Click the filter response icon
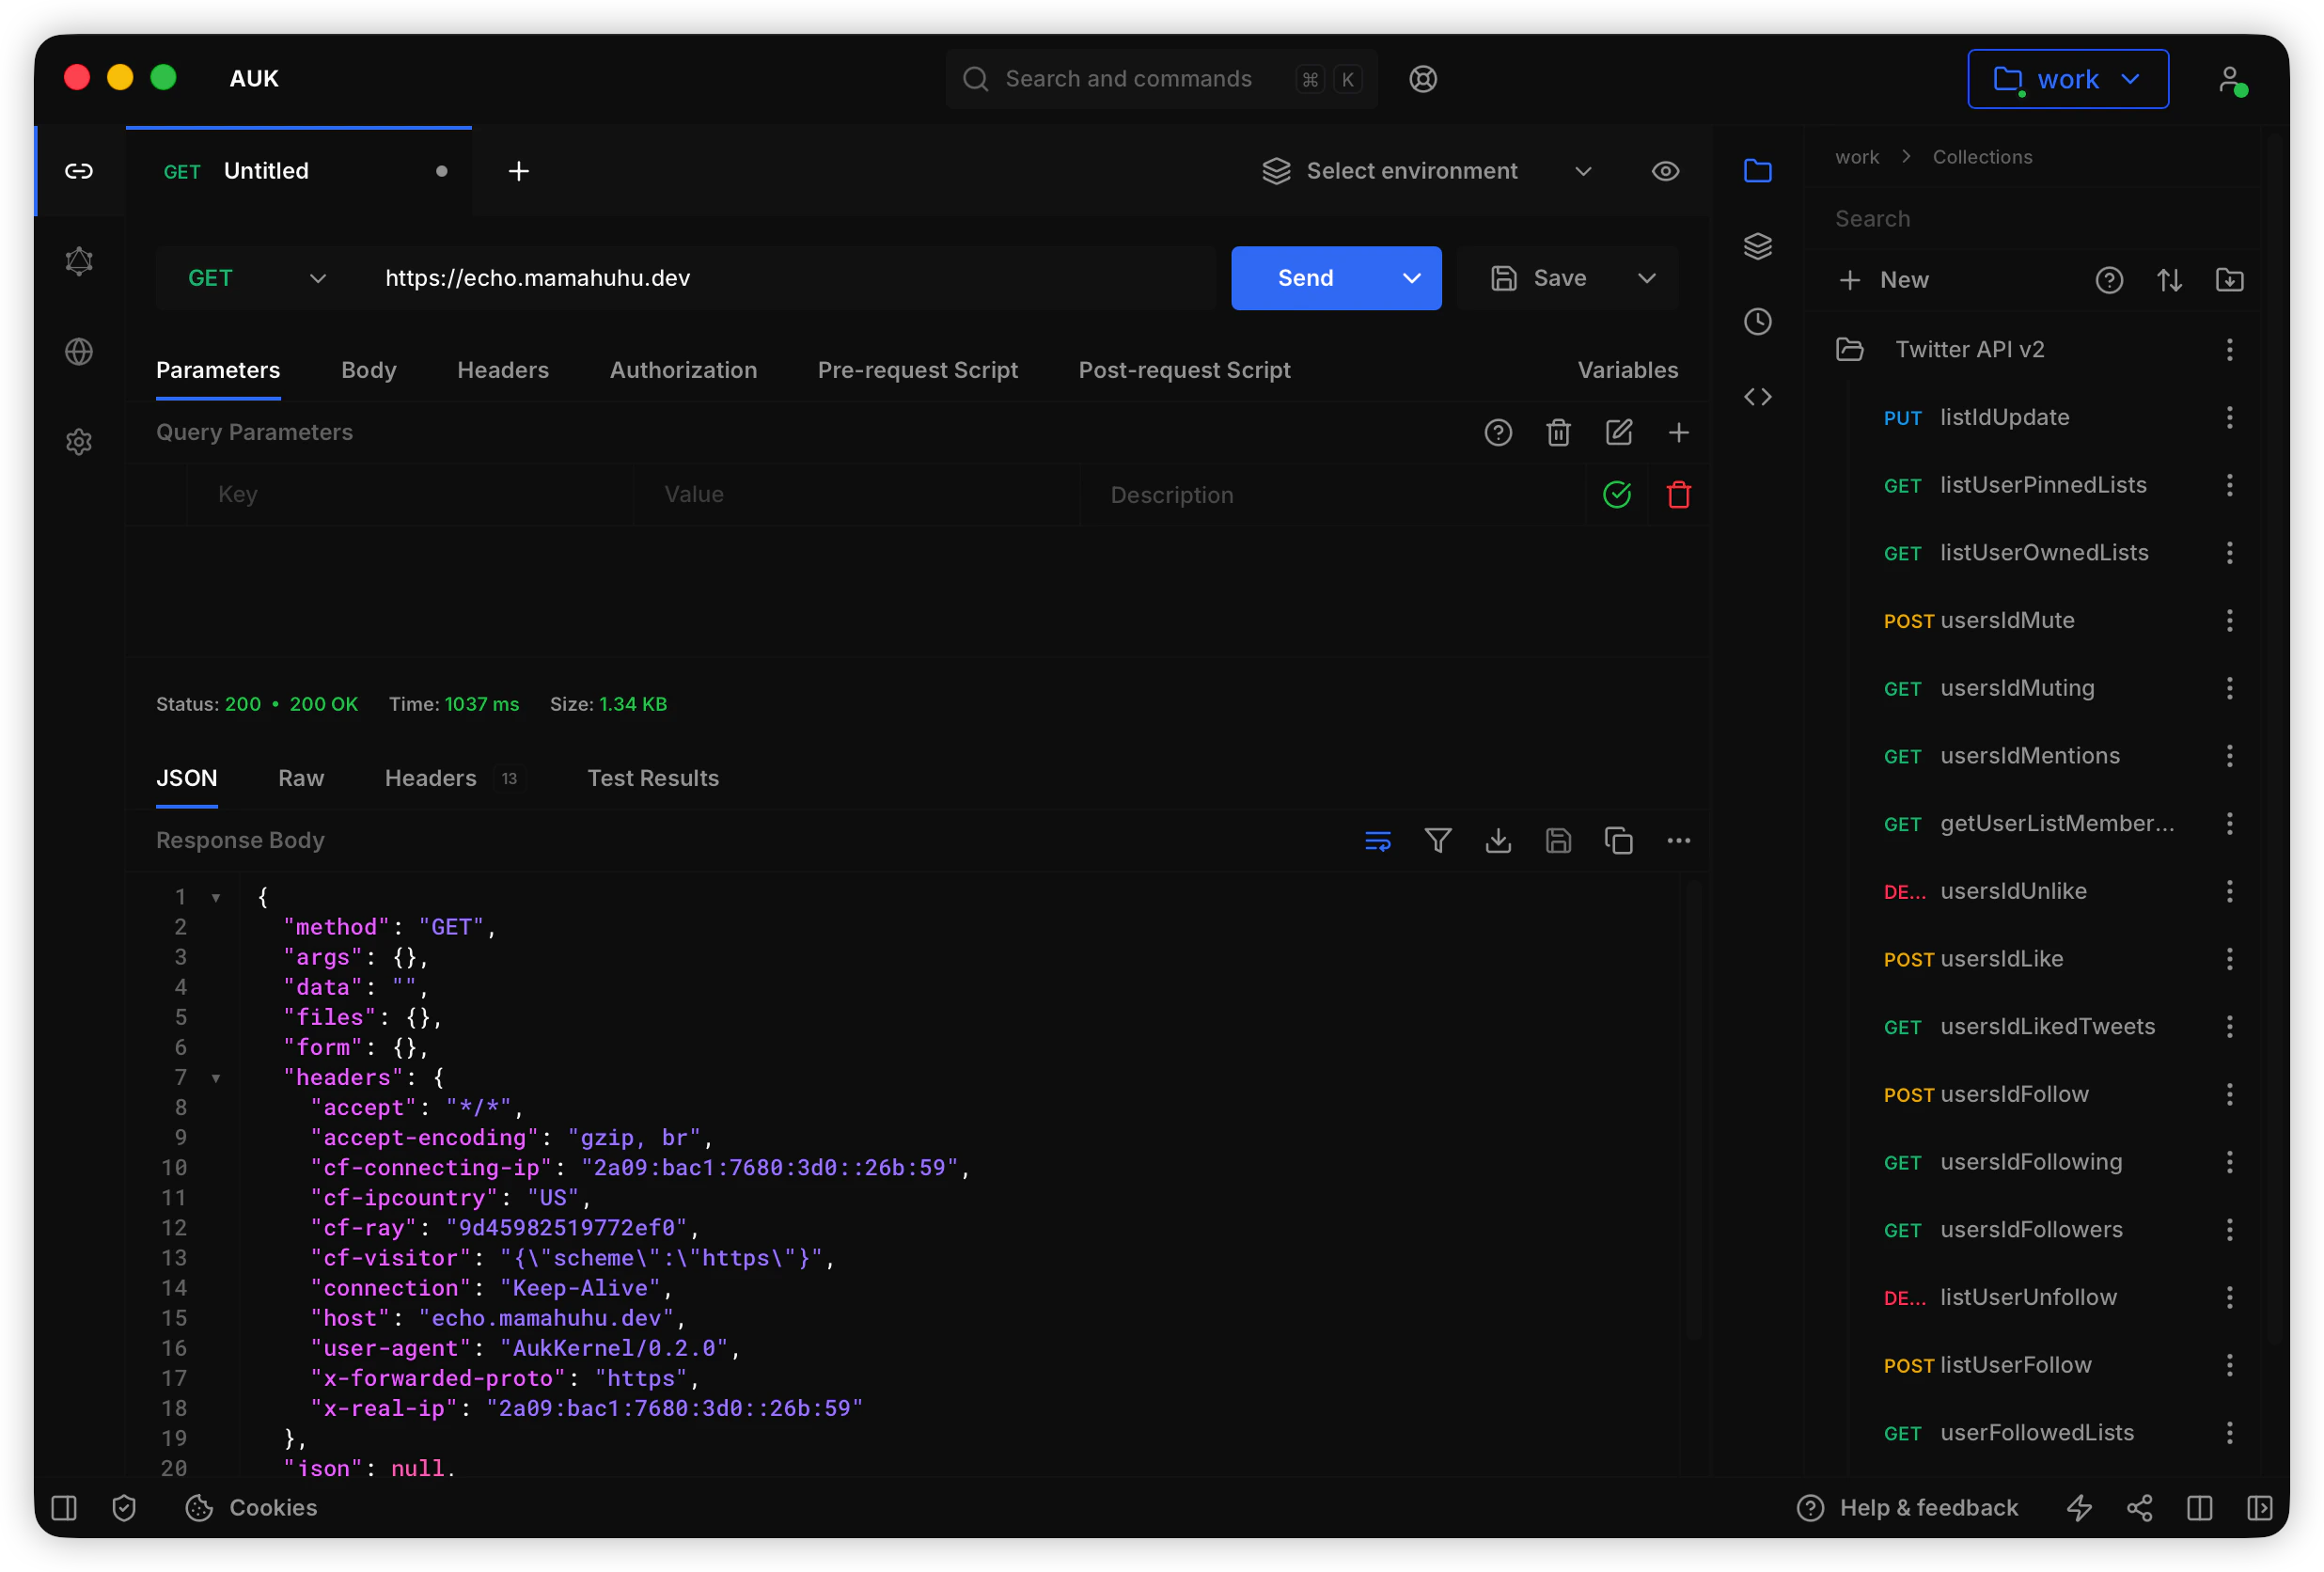The image size is (2324, 1572). pos(1437,841)
